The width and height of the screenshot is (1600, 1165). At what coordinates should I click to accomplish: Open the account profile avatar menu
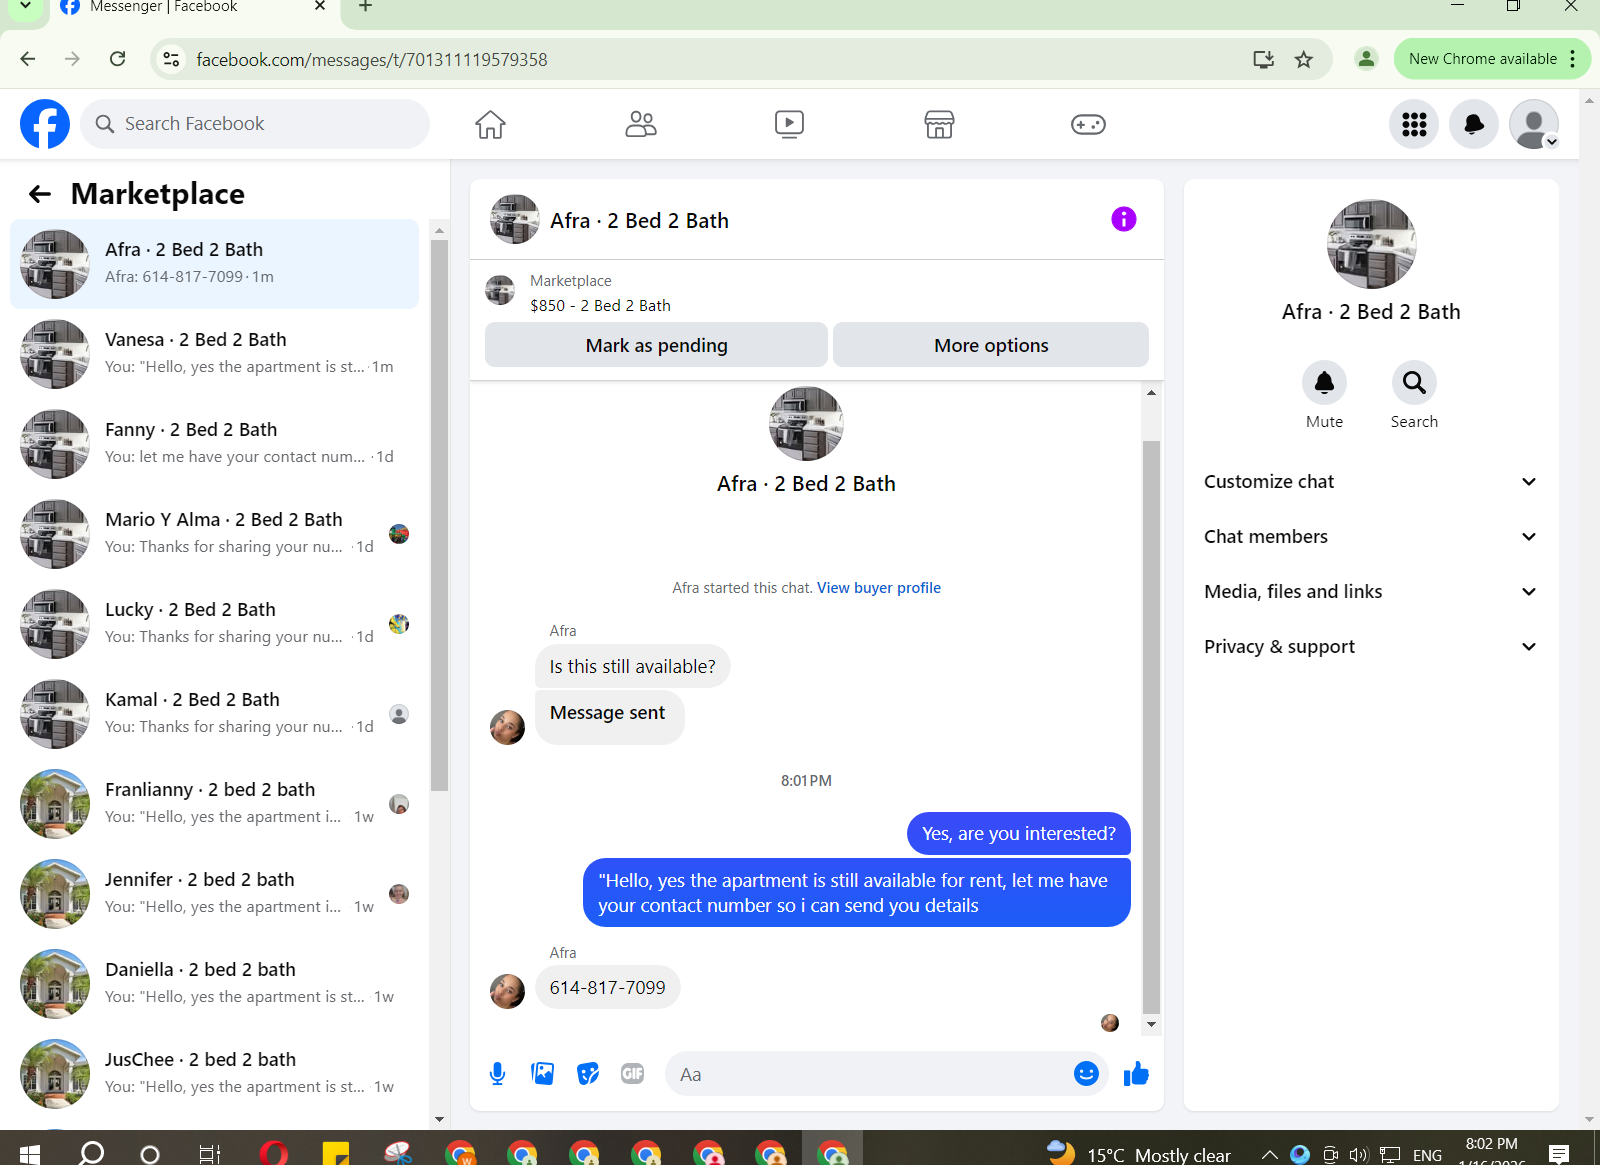coord(1534,124)
